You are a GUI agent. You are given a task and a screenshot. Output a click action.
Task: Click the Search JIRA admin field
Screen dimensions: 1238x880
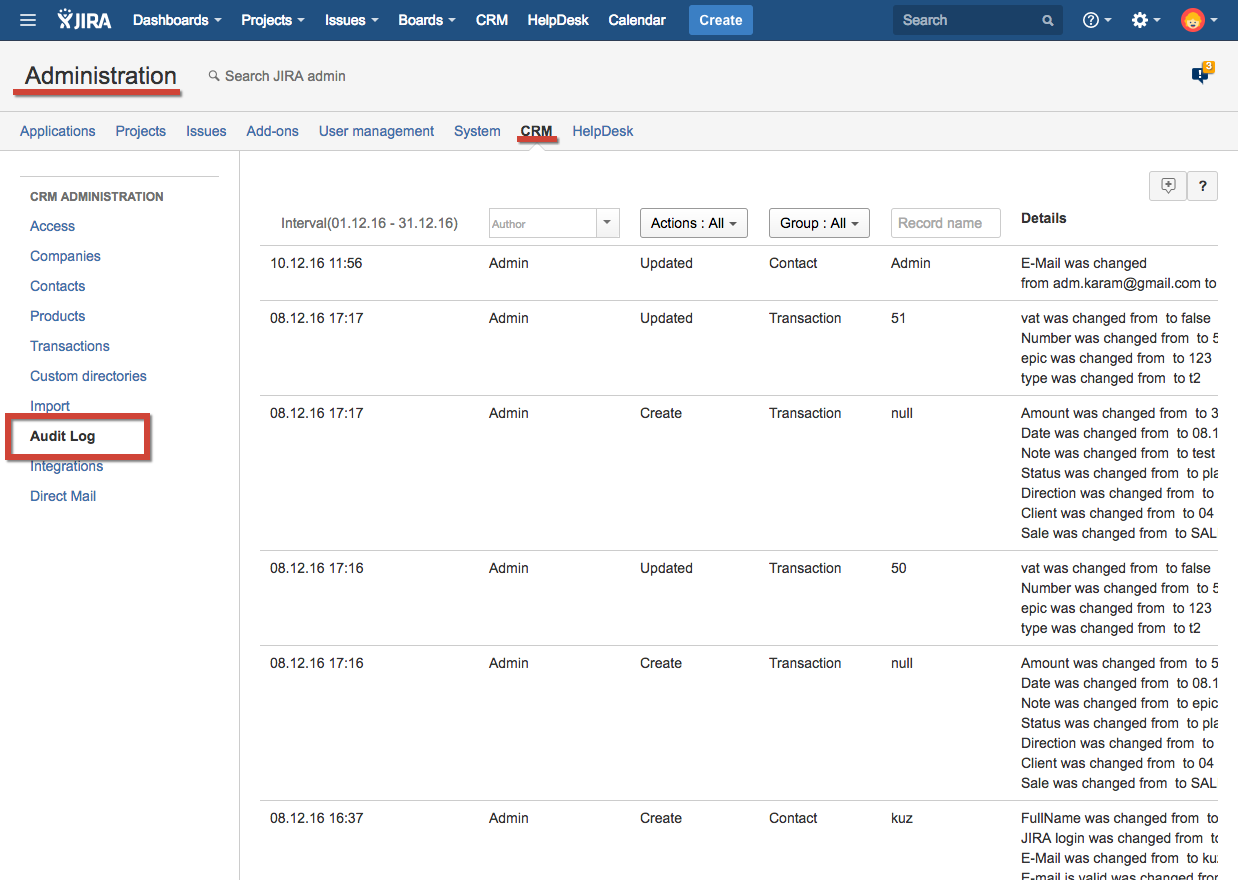[285, 76]
